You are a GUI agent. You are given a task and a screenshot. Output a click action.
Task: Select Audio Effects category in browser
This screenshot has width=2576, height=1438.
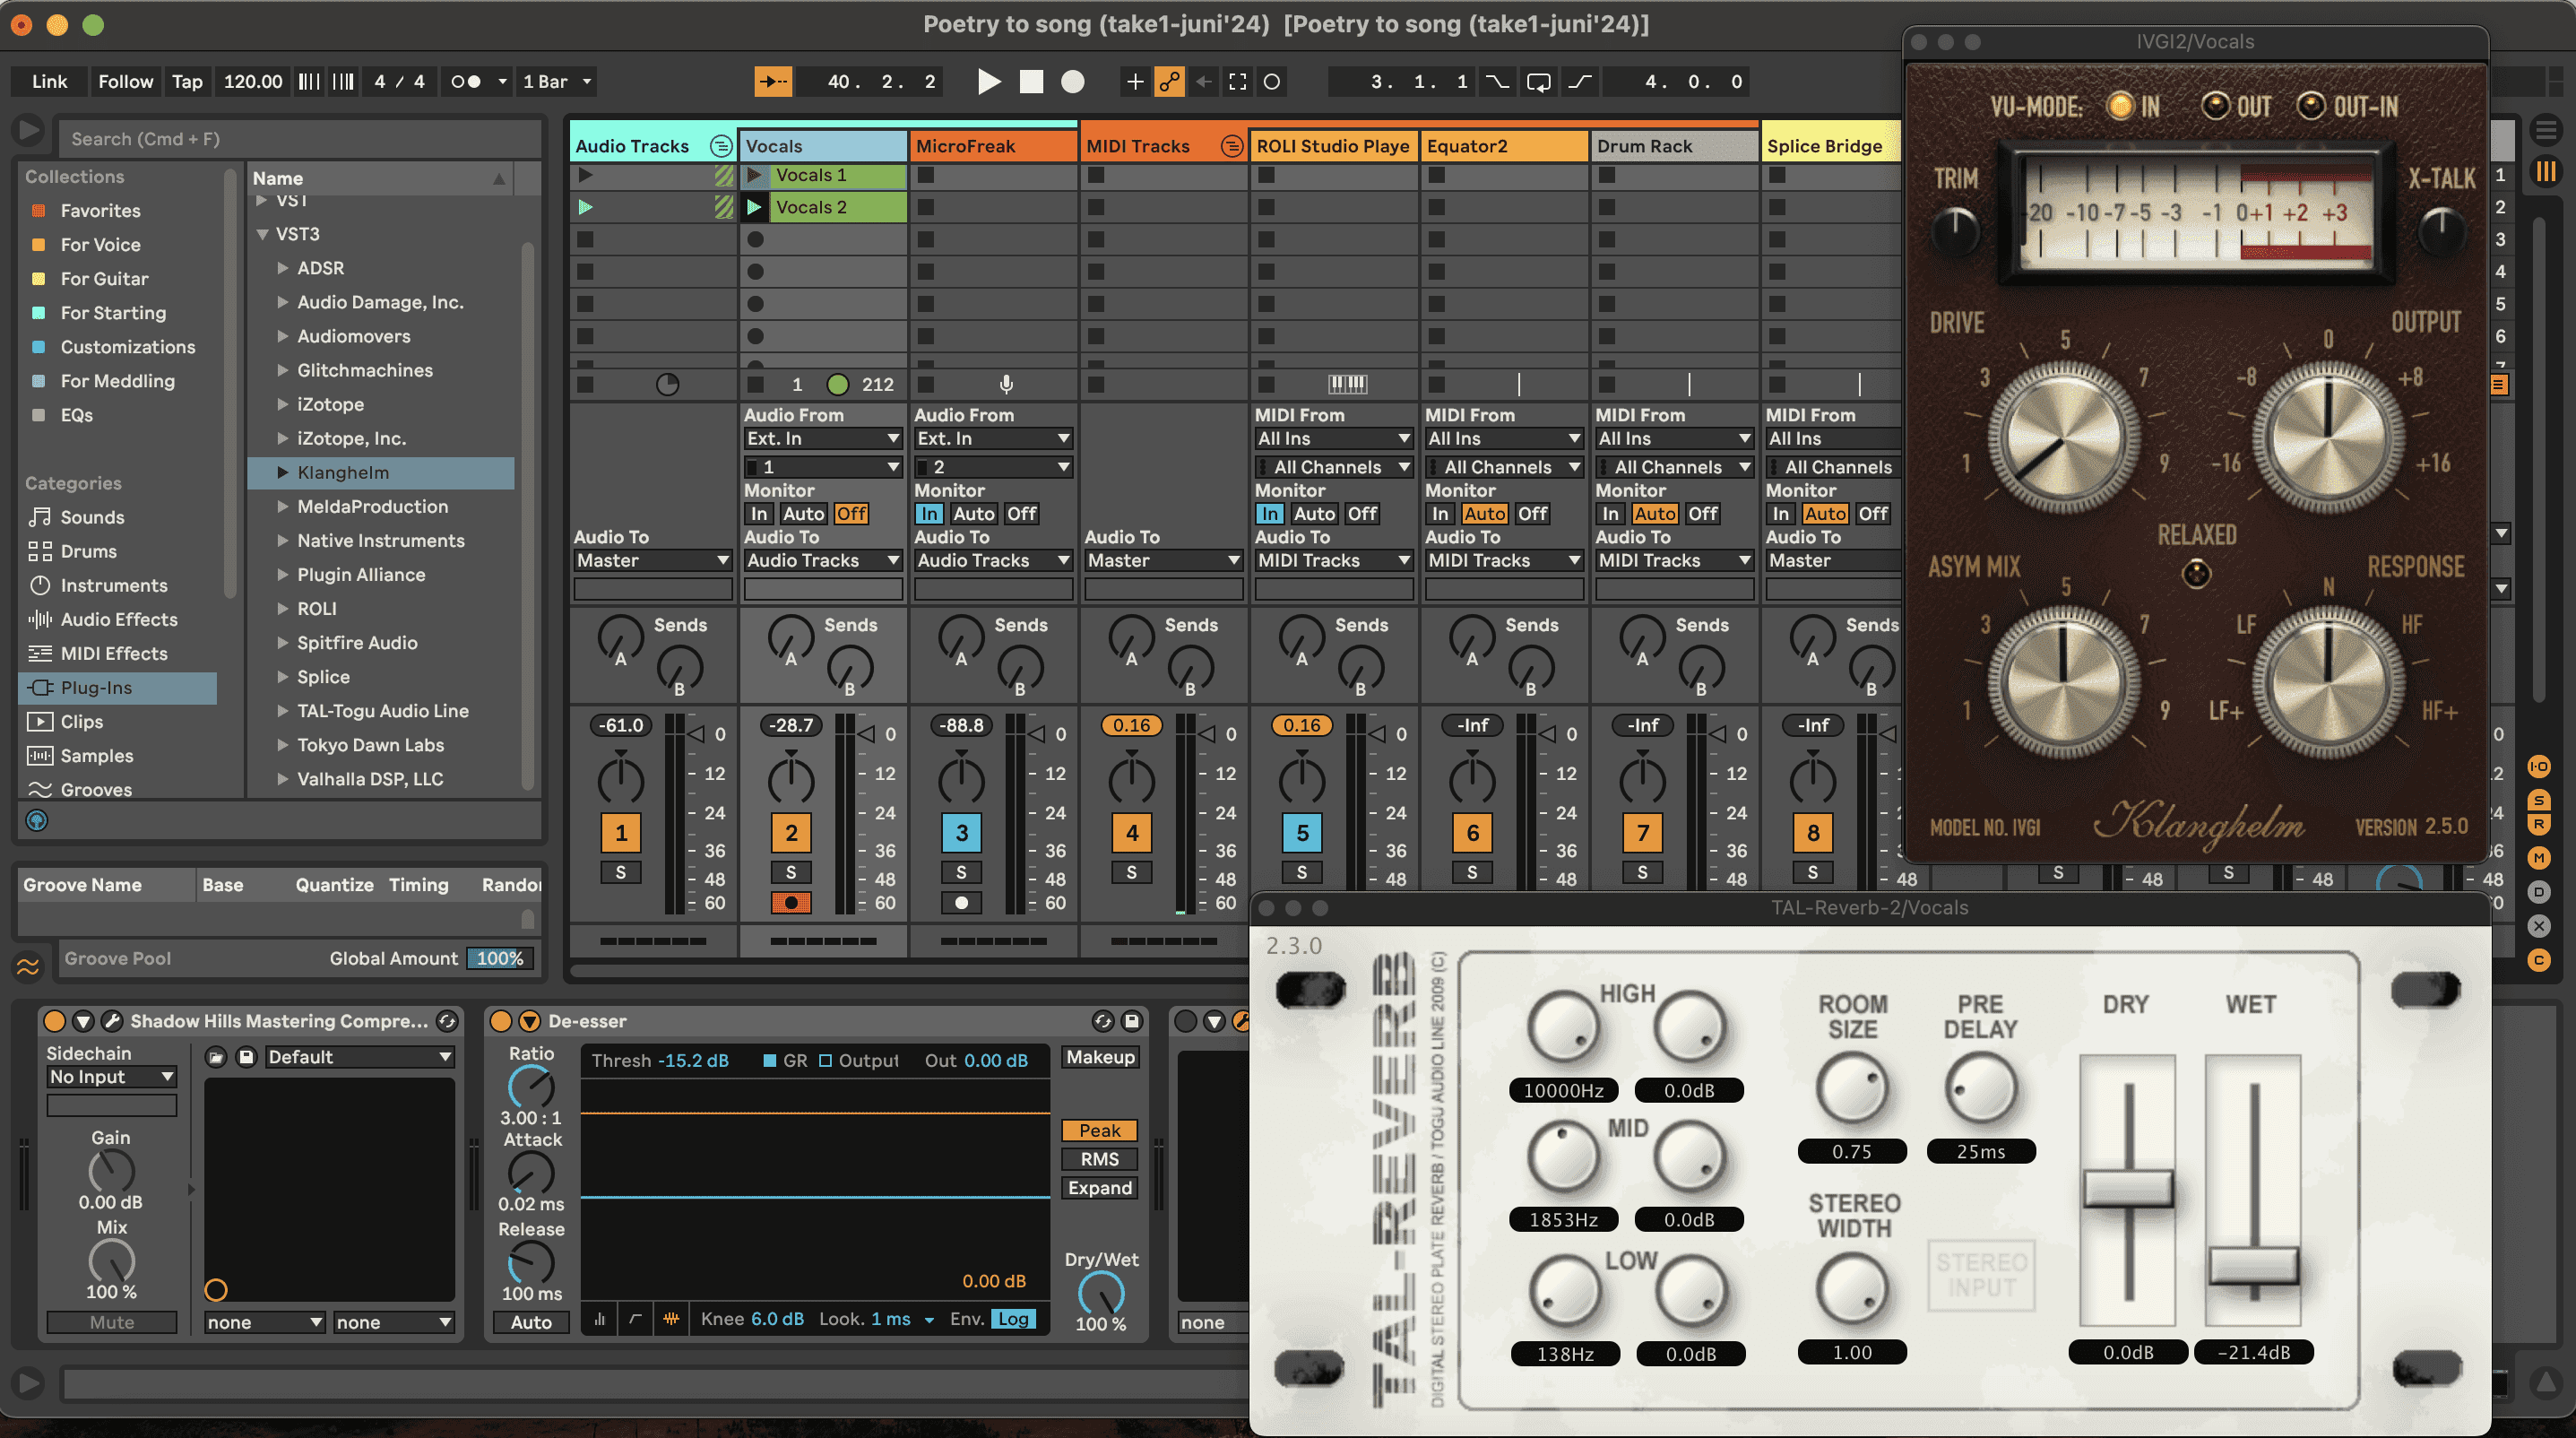(x=119, y=620)
